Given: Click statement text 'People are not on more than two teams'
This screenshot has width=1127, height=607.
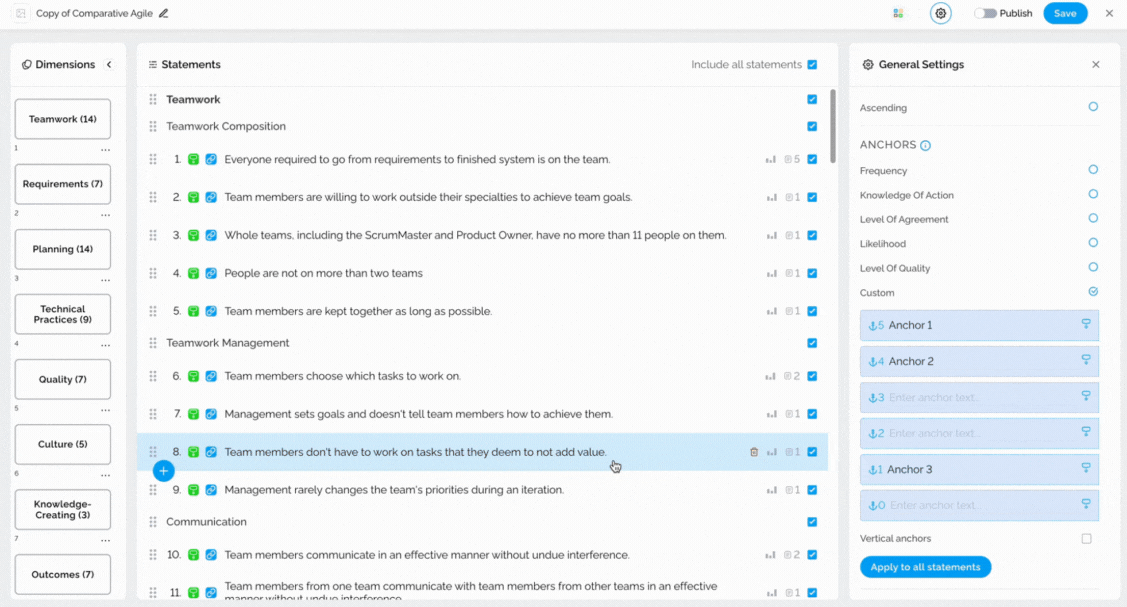Looking at the screenshot, I should point(323,273).
